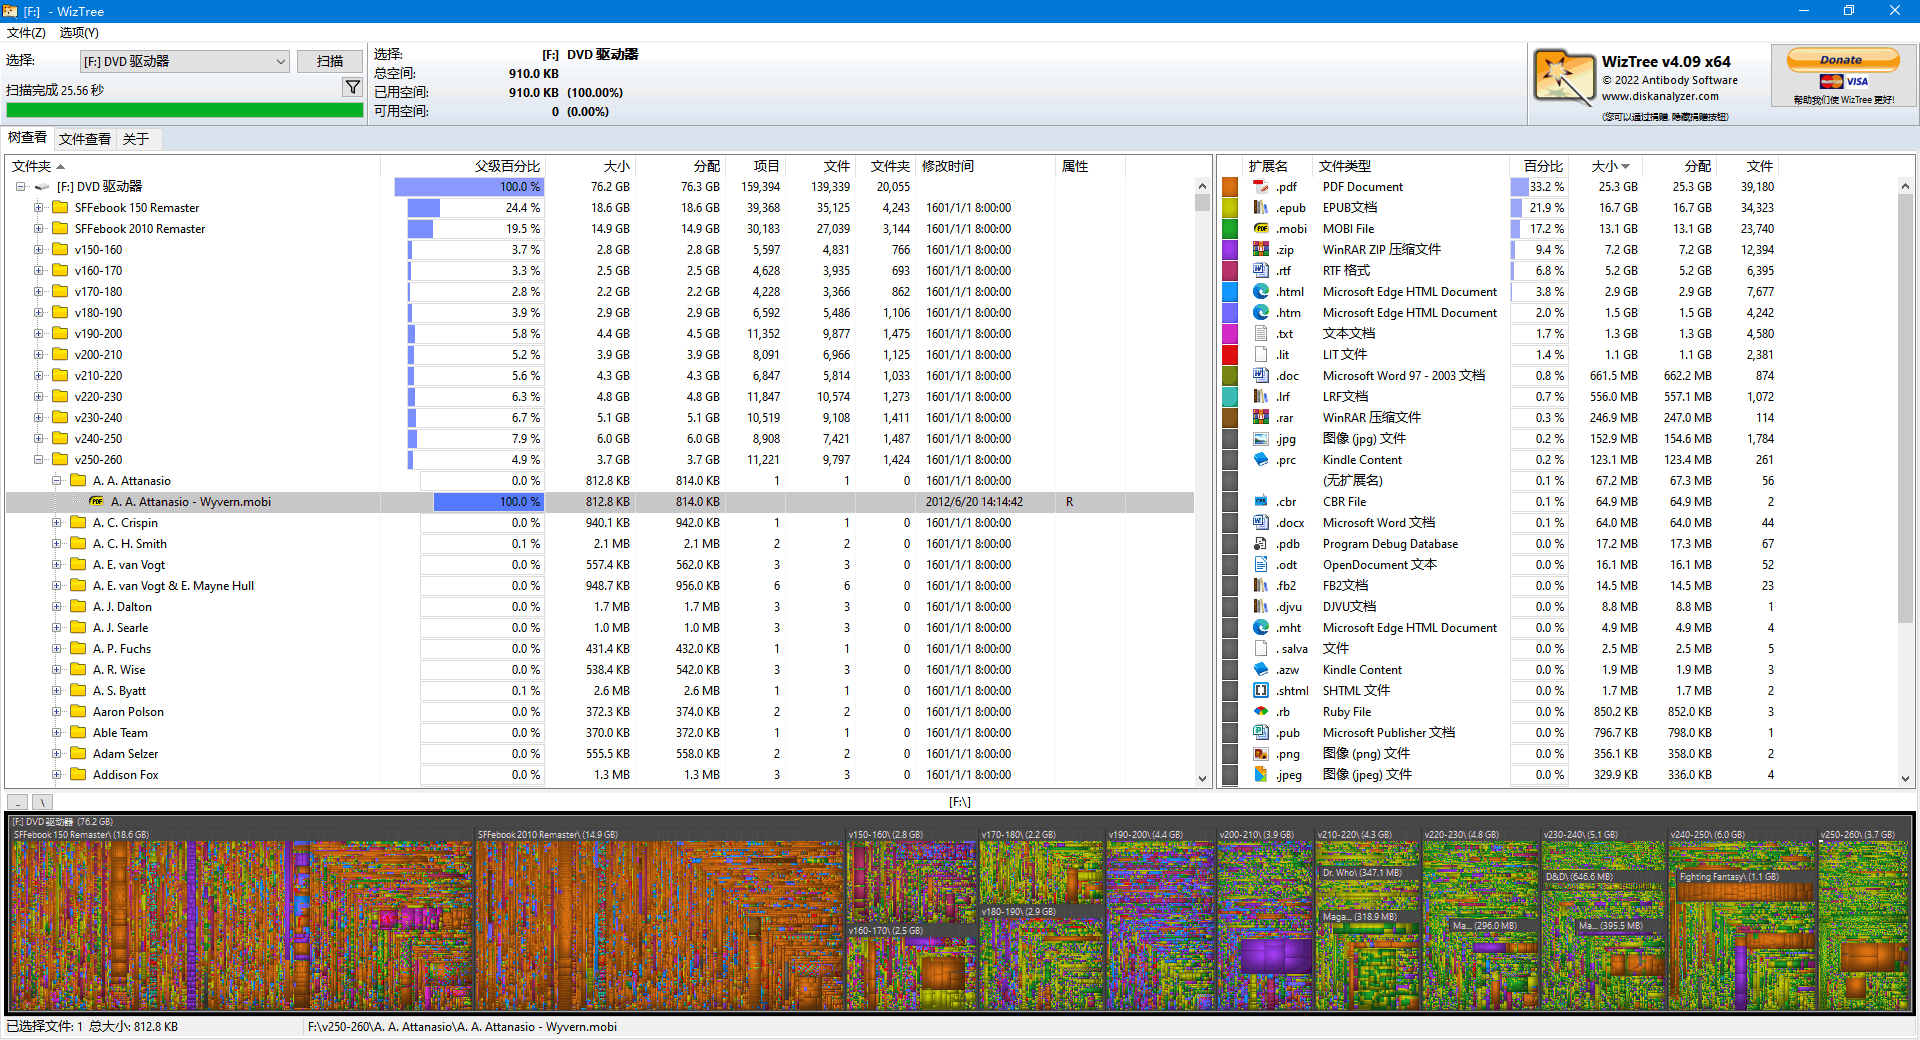Collapse the A. A. Attanasio folder

click(x=57, y=481)
